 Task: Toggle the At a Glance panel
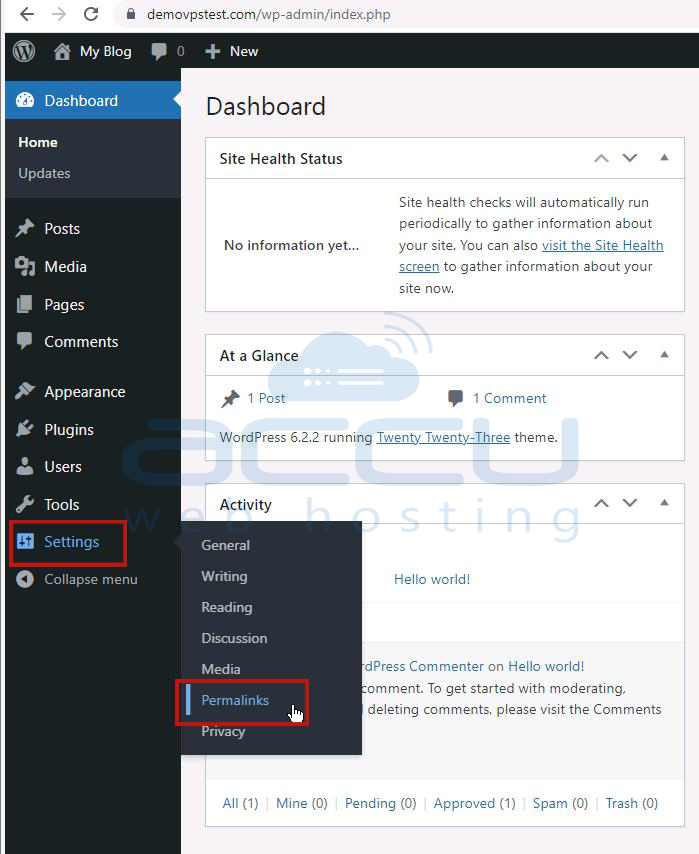coord(664,355)
